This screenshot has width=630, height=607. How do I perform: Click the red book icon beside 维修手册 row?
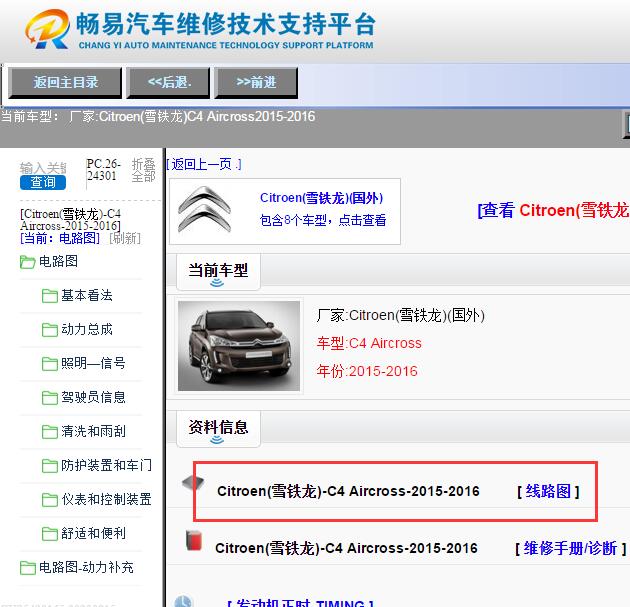click(x=194, y=540)
